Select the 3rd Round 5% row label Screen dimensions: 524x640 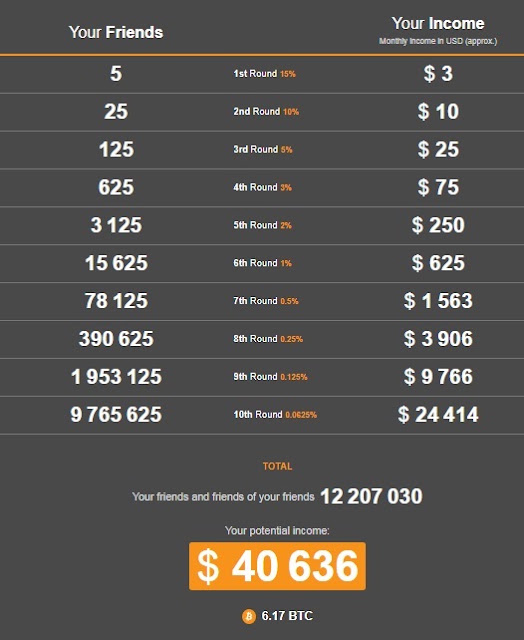(263, 149)
